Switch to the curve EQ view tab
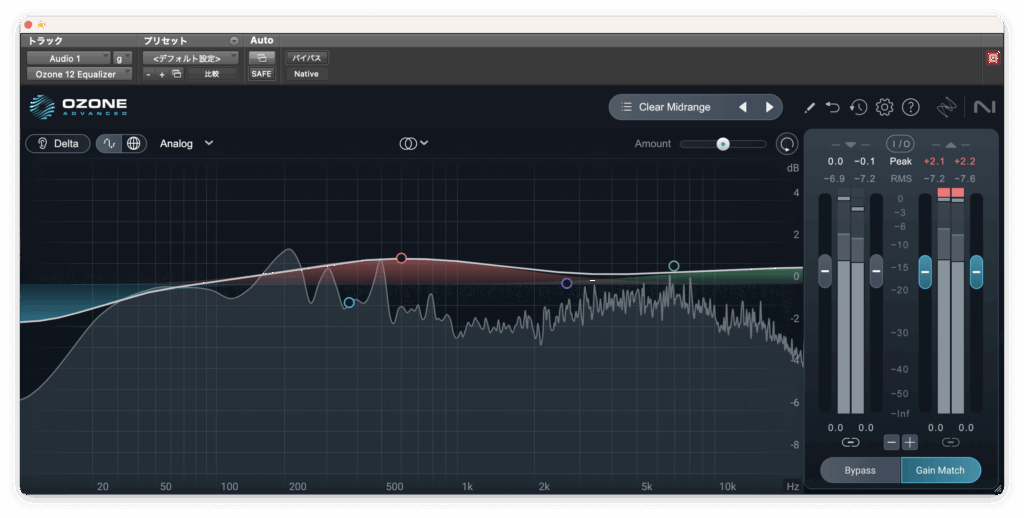 coord(109,143)
